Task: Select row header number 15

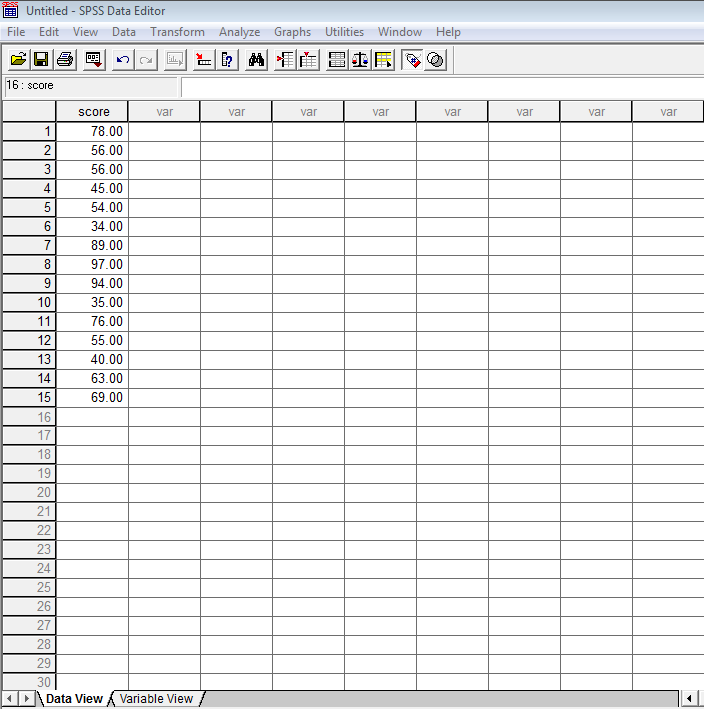Action: [29, 397]
